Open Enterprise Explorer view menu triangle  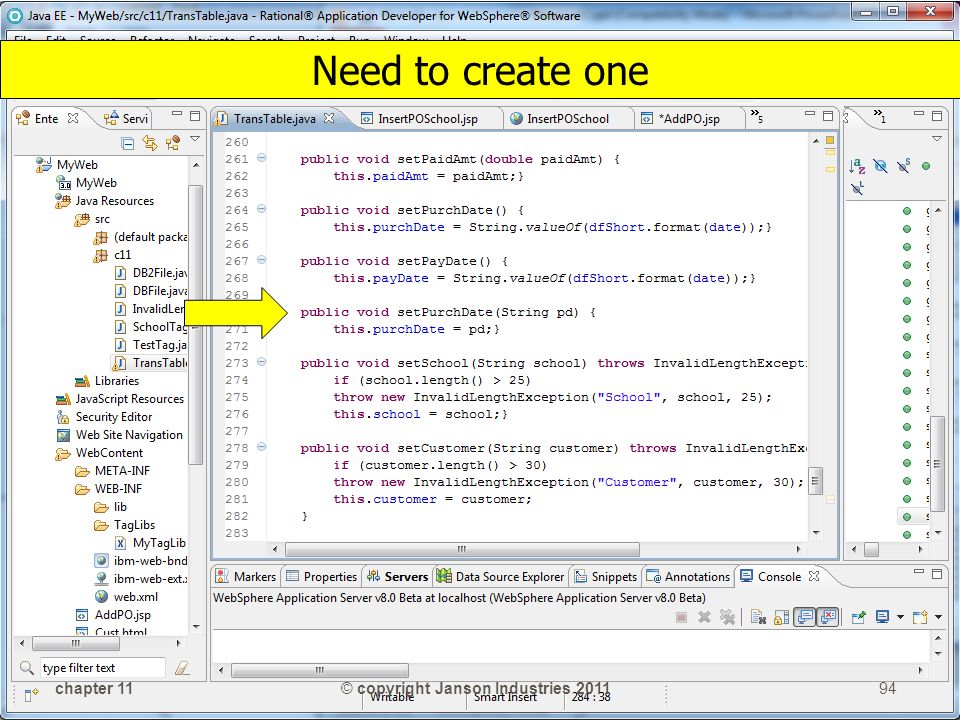click(195, 139)
